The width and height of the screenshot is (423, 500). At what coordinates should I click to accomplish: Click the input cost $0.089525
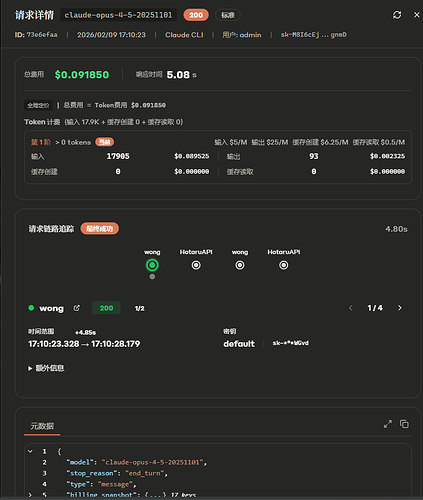(192, 156)
